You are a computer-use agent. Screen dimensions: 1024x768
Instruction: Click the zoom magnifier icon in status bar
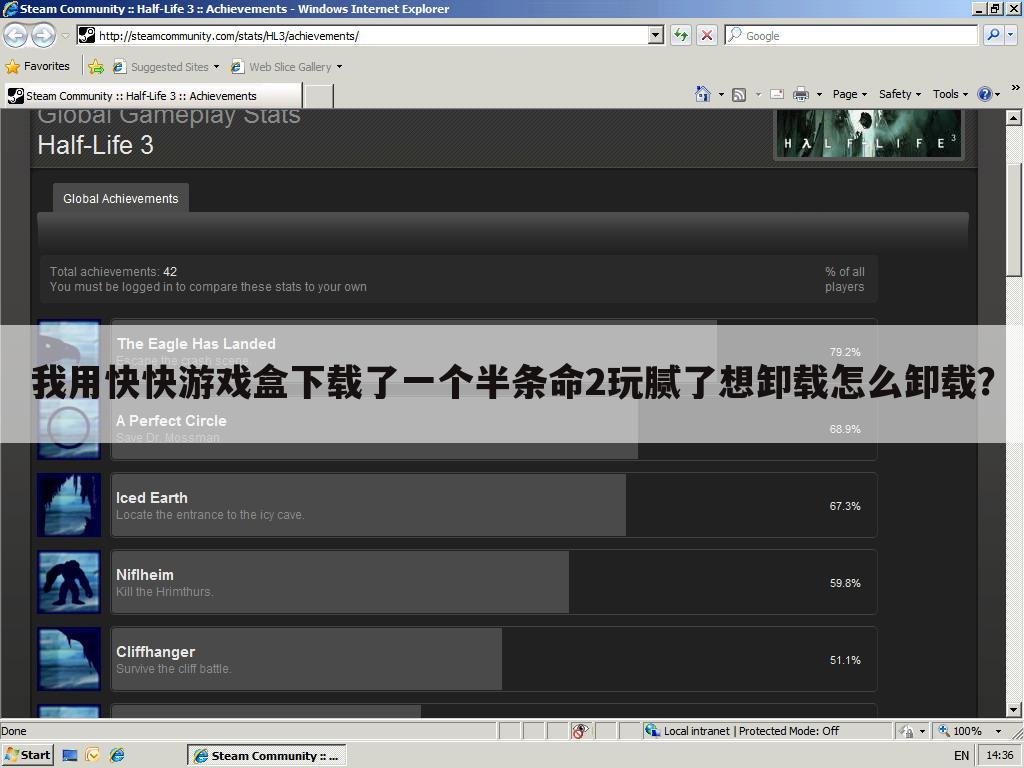pyautogui.click(x=944, y=731)
